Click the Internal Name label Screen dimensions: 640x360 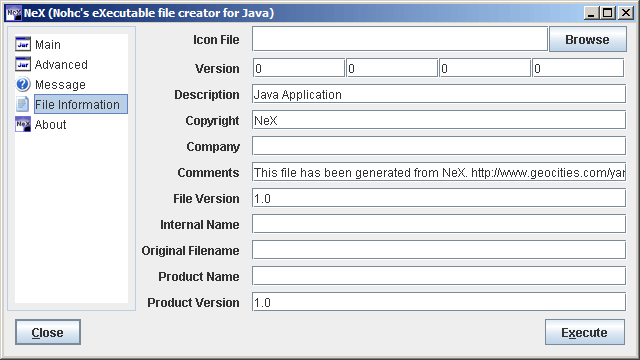coord(200,224)
